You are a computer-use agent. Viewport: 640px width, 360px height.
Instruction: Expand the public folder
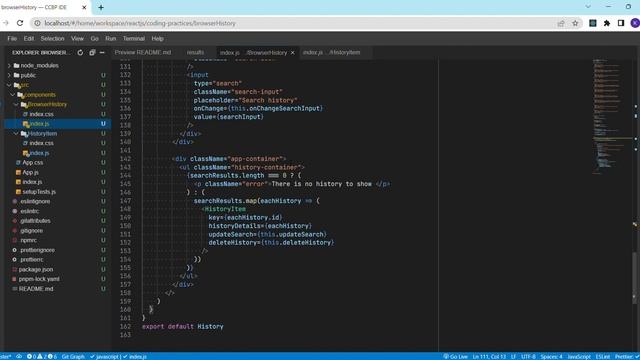[x=28, y=75]
